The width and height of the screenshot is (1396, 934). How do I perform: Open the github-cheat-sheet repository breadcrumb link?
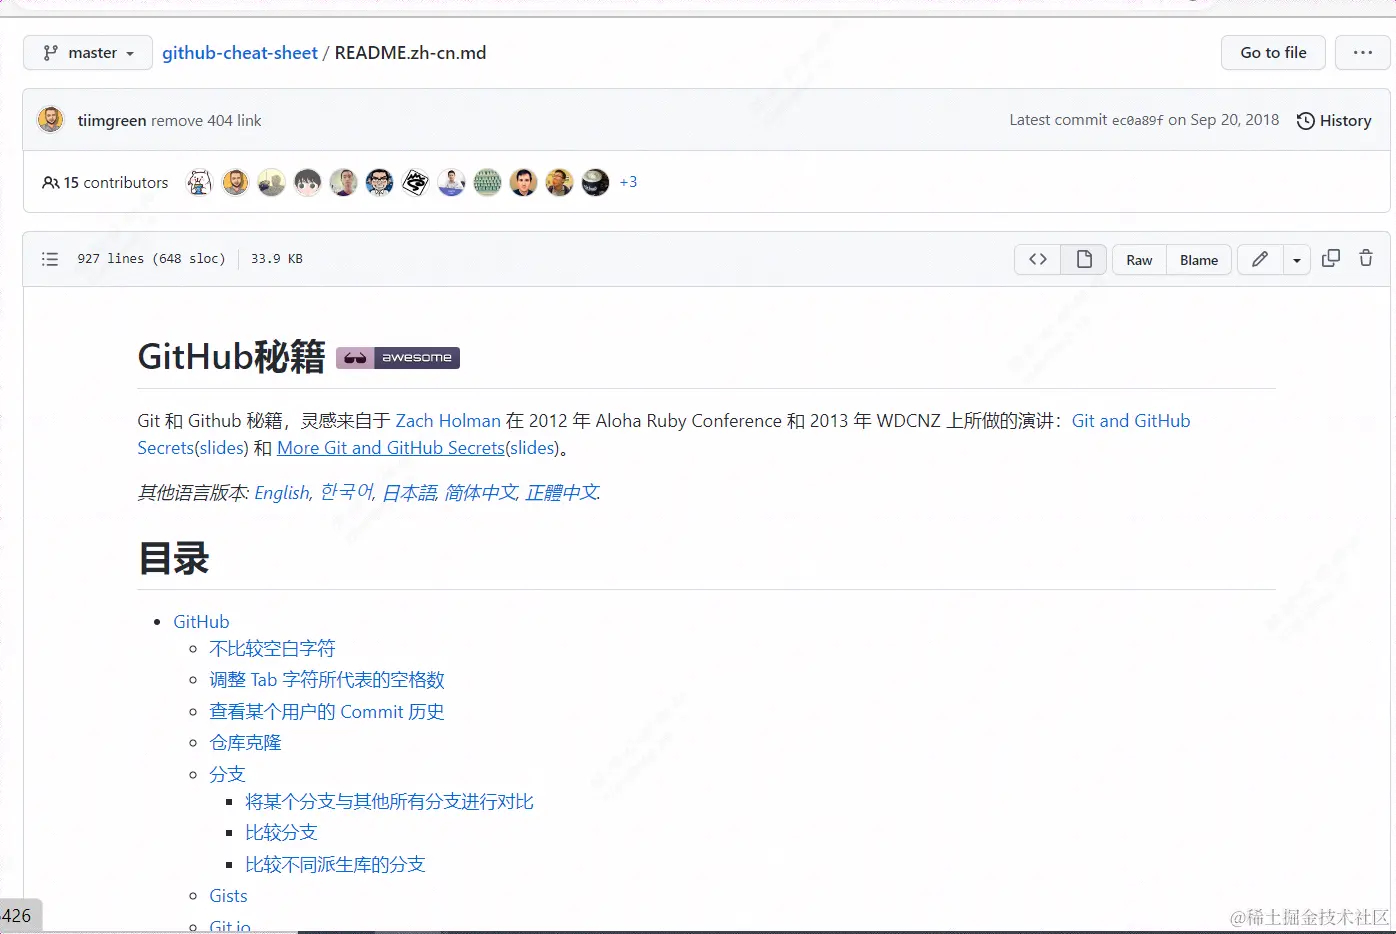pyautogui.click(x=240, y=53)
